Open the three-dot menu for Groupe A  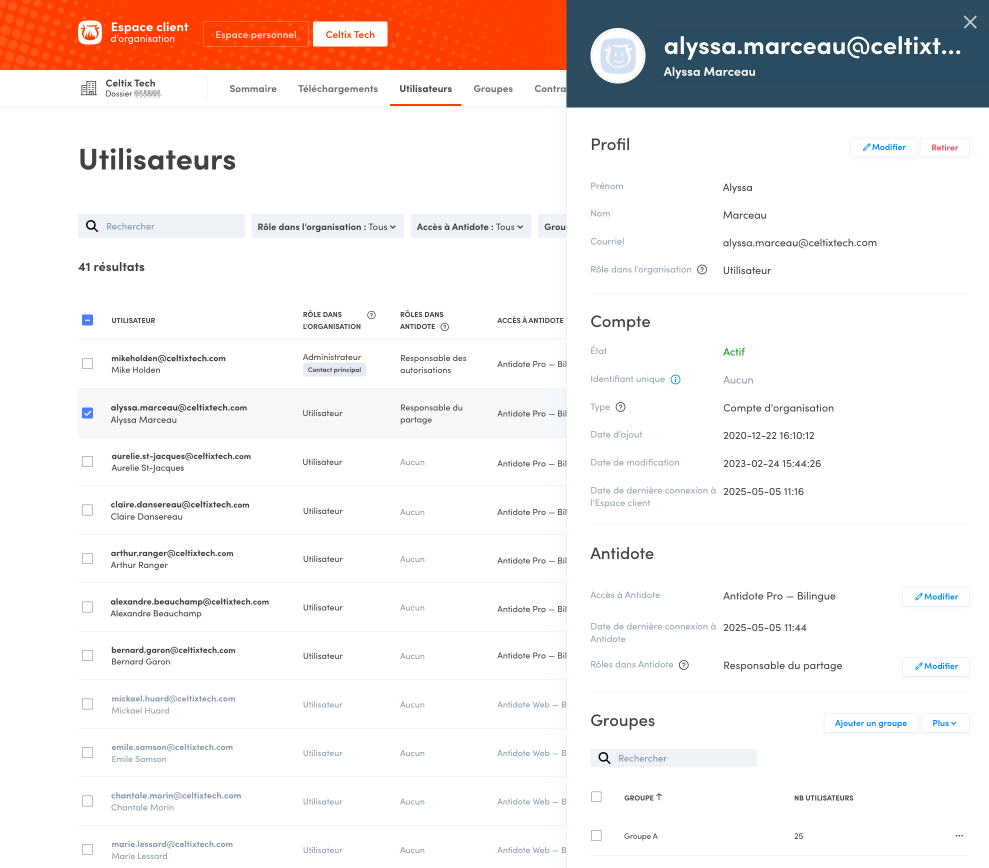click(x=959, y=836)
